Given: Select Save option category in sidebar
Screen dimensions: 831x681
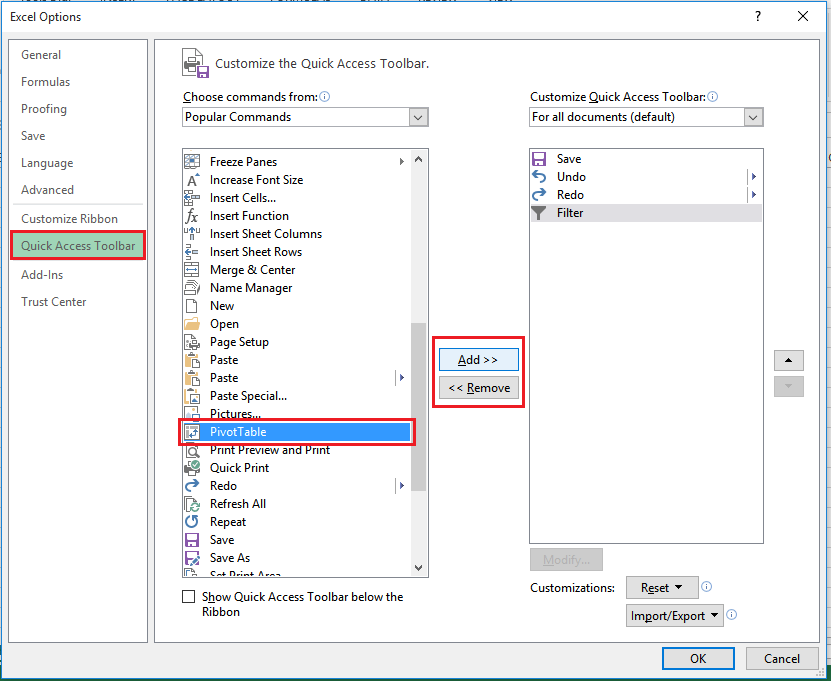Looking at the screenshot, I should [x=33, y=136].
